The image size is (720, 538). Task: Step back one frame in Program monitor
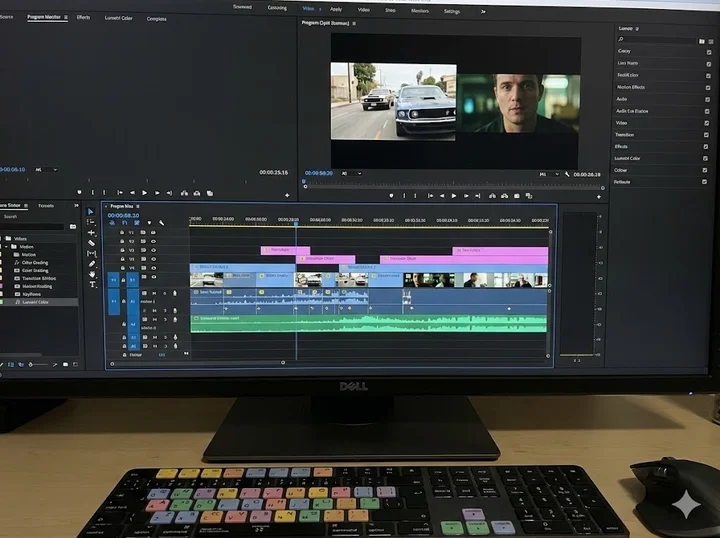442,196
